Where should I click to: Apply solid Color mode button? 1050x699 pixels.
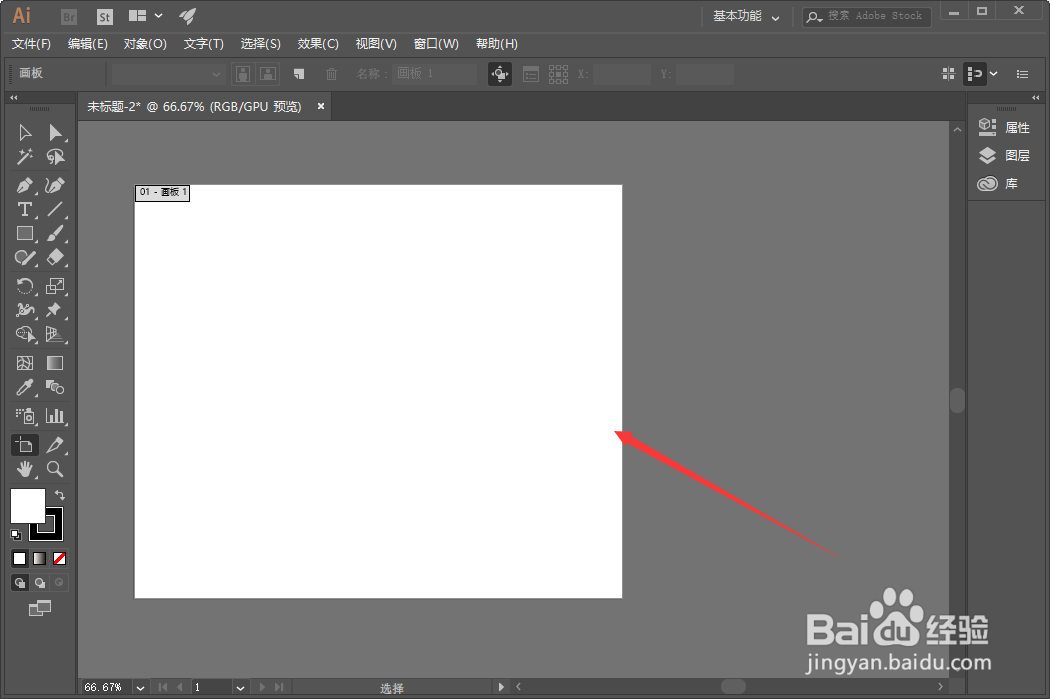(x=19, y=558)
